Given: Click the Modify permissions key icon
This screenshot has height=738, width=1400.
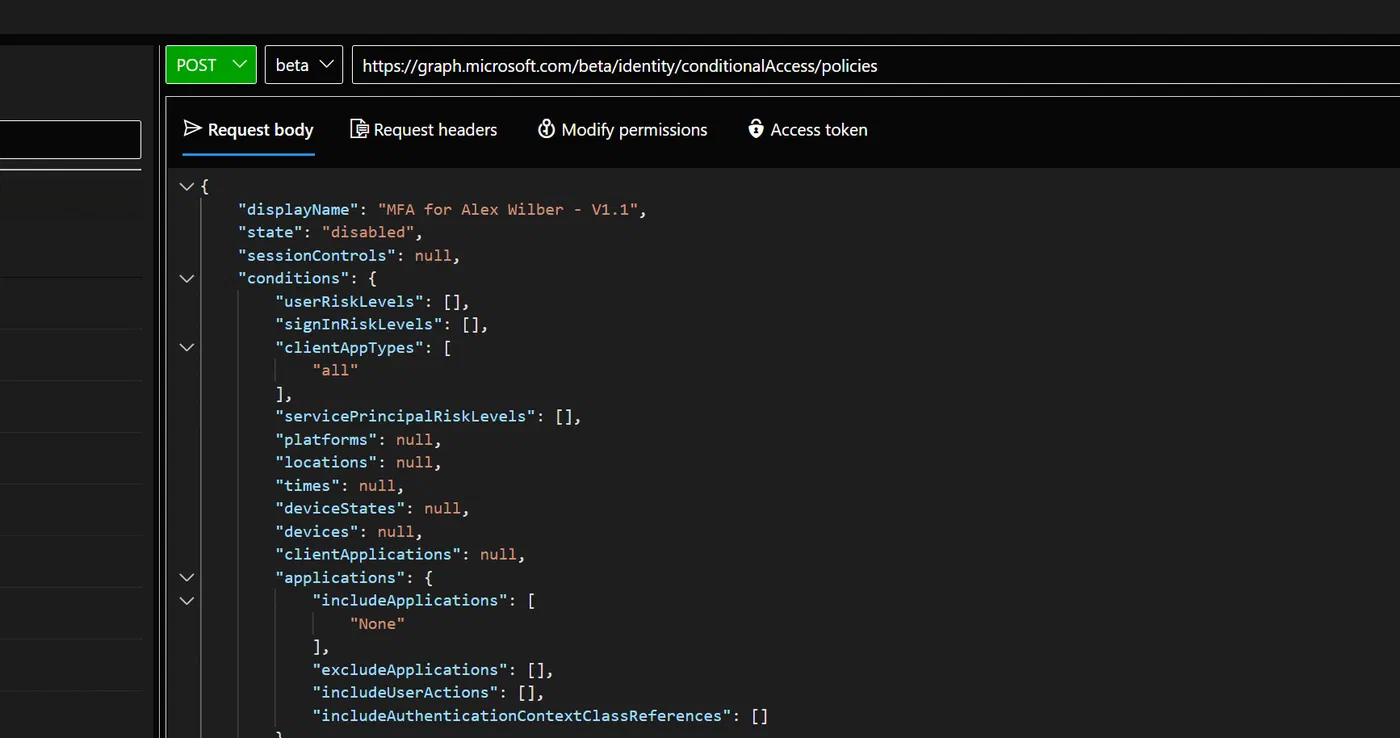Looking at the screenshot, I should point(546,129).
